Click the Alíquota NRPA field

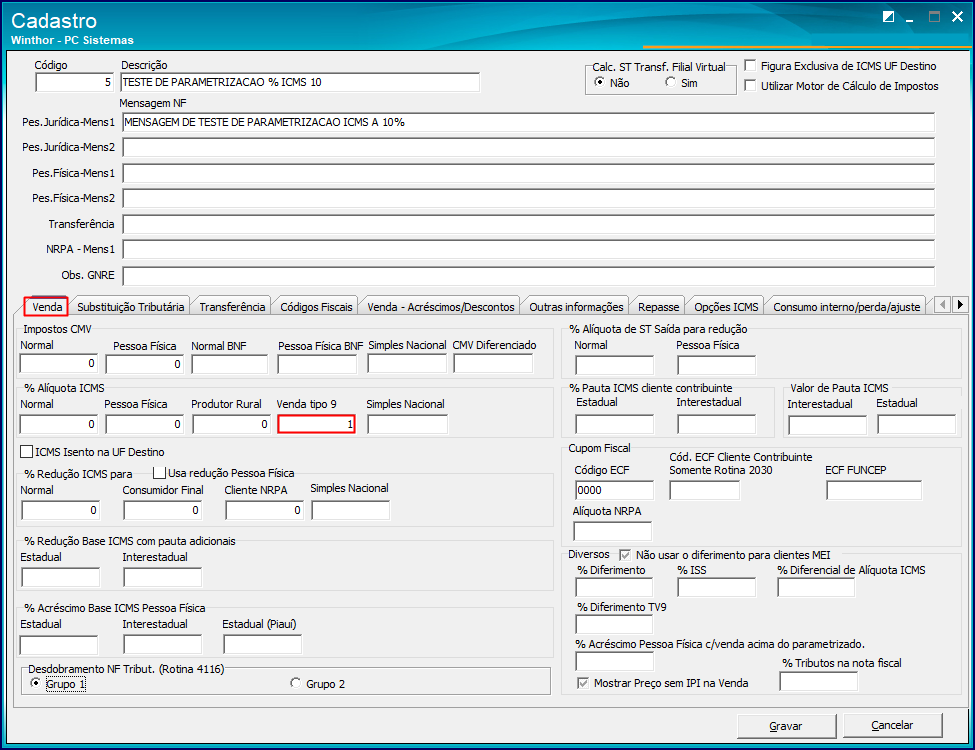coord(612,532)
